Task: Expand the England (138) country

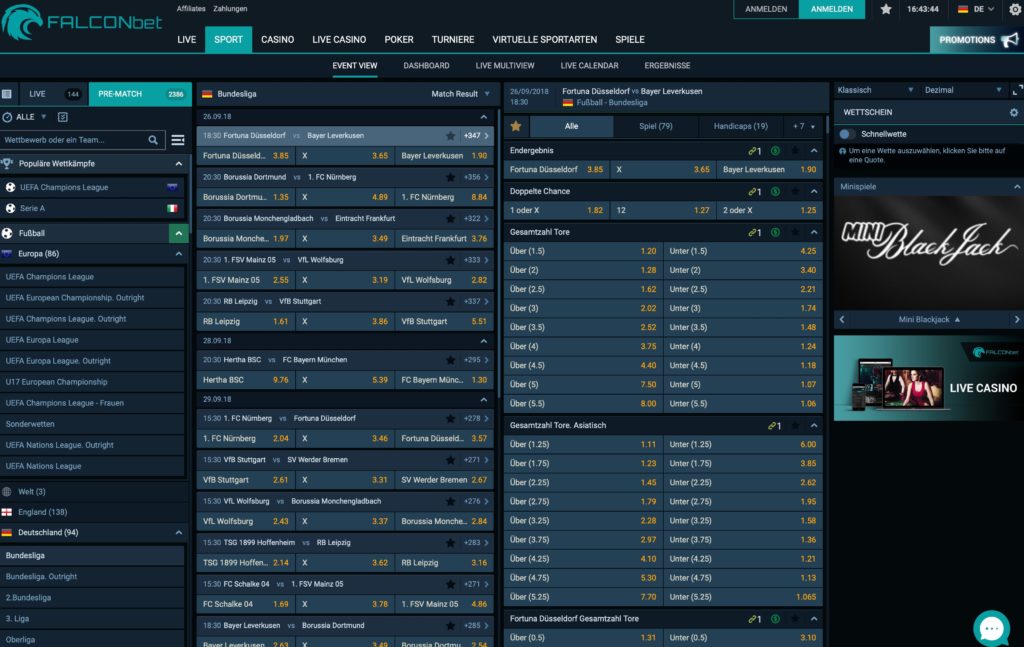Action: point(92,513)
